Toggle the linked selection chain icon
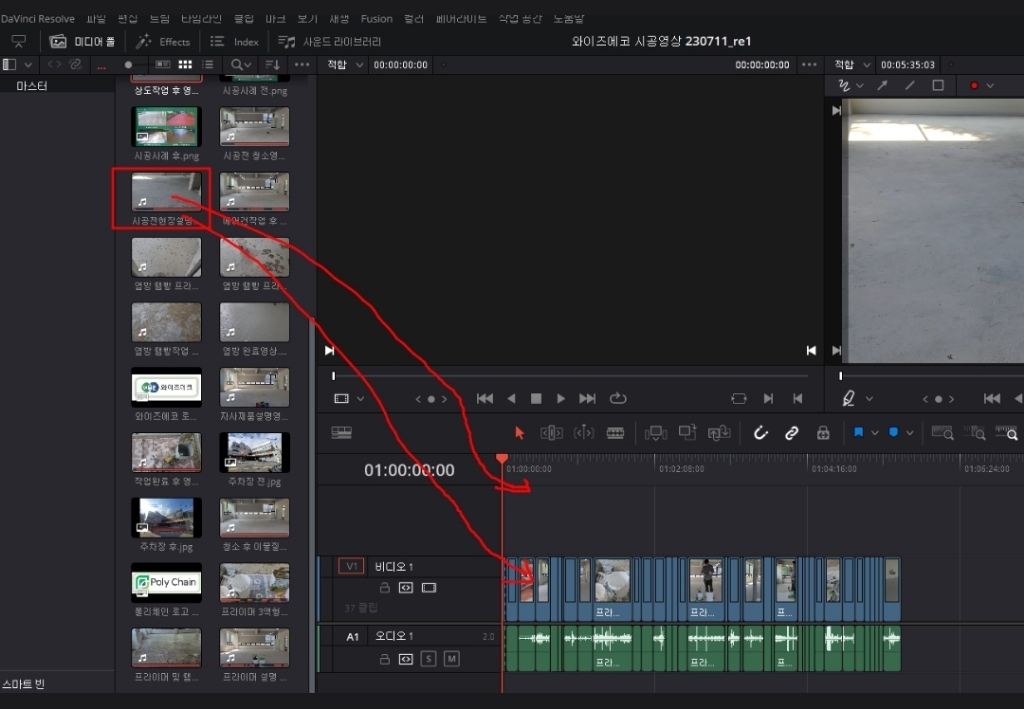 791,432
